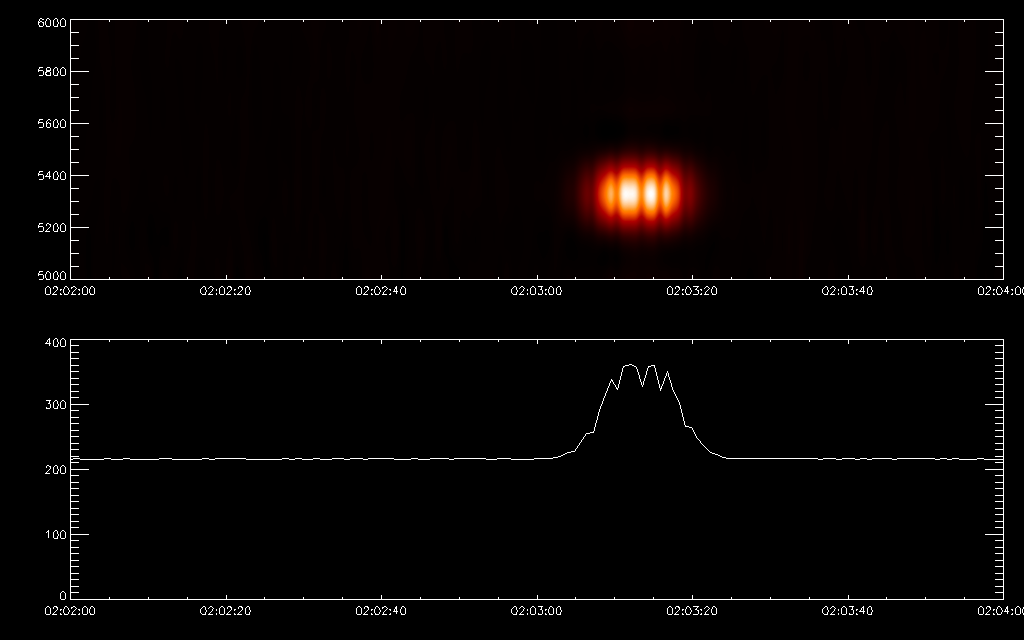Click the 5200 frequency axis label
The image size is (1024, 640).
point(53,228)
